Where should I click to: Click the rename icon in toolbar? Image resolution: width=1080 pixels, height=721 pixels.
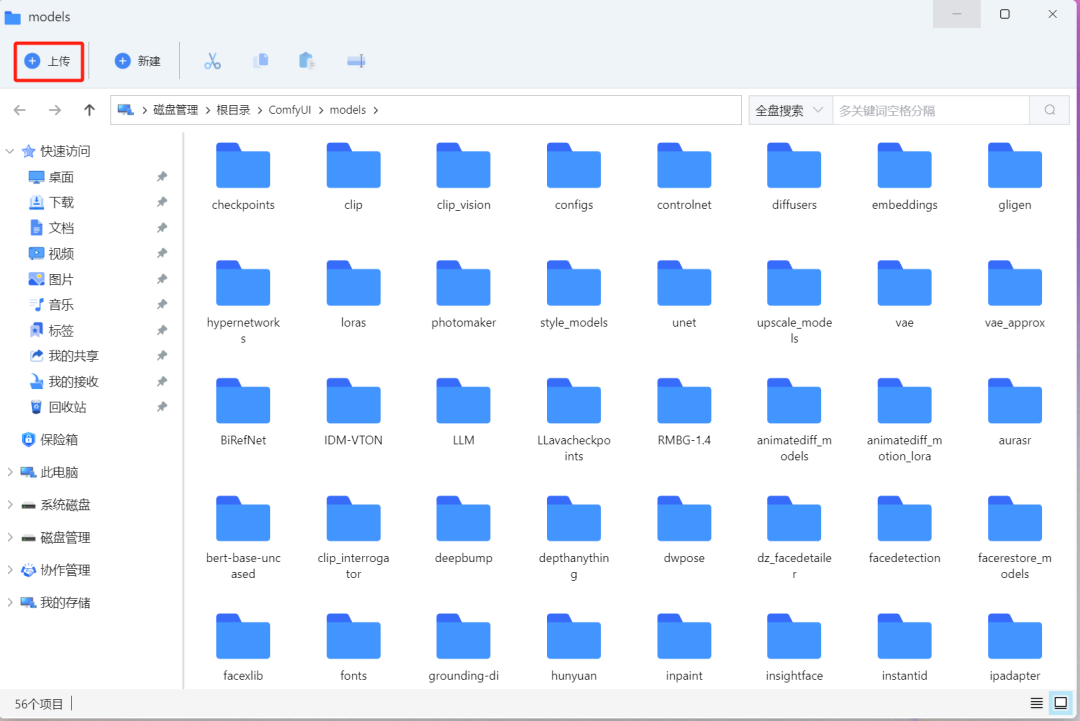(356, 61)
